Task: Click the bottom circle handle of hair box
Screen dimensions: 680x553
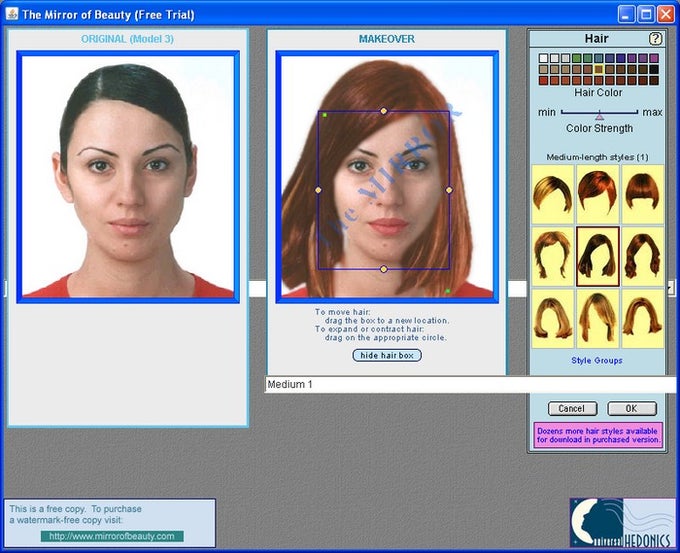Action: point(383,269)
